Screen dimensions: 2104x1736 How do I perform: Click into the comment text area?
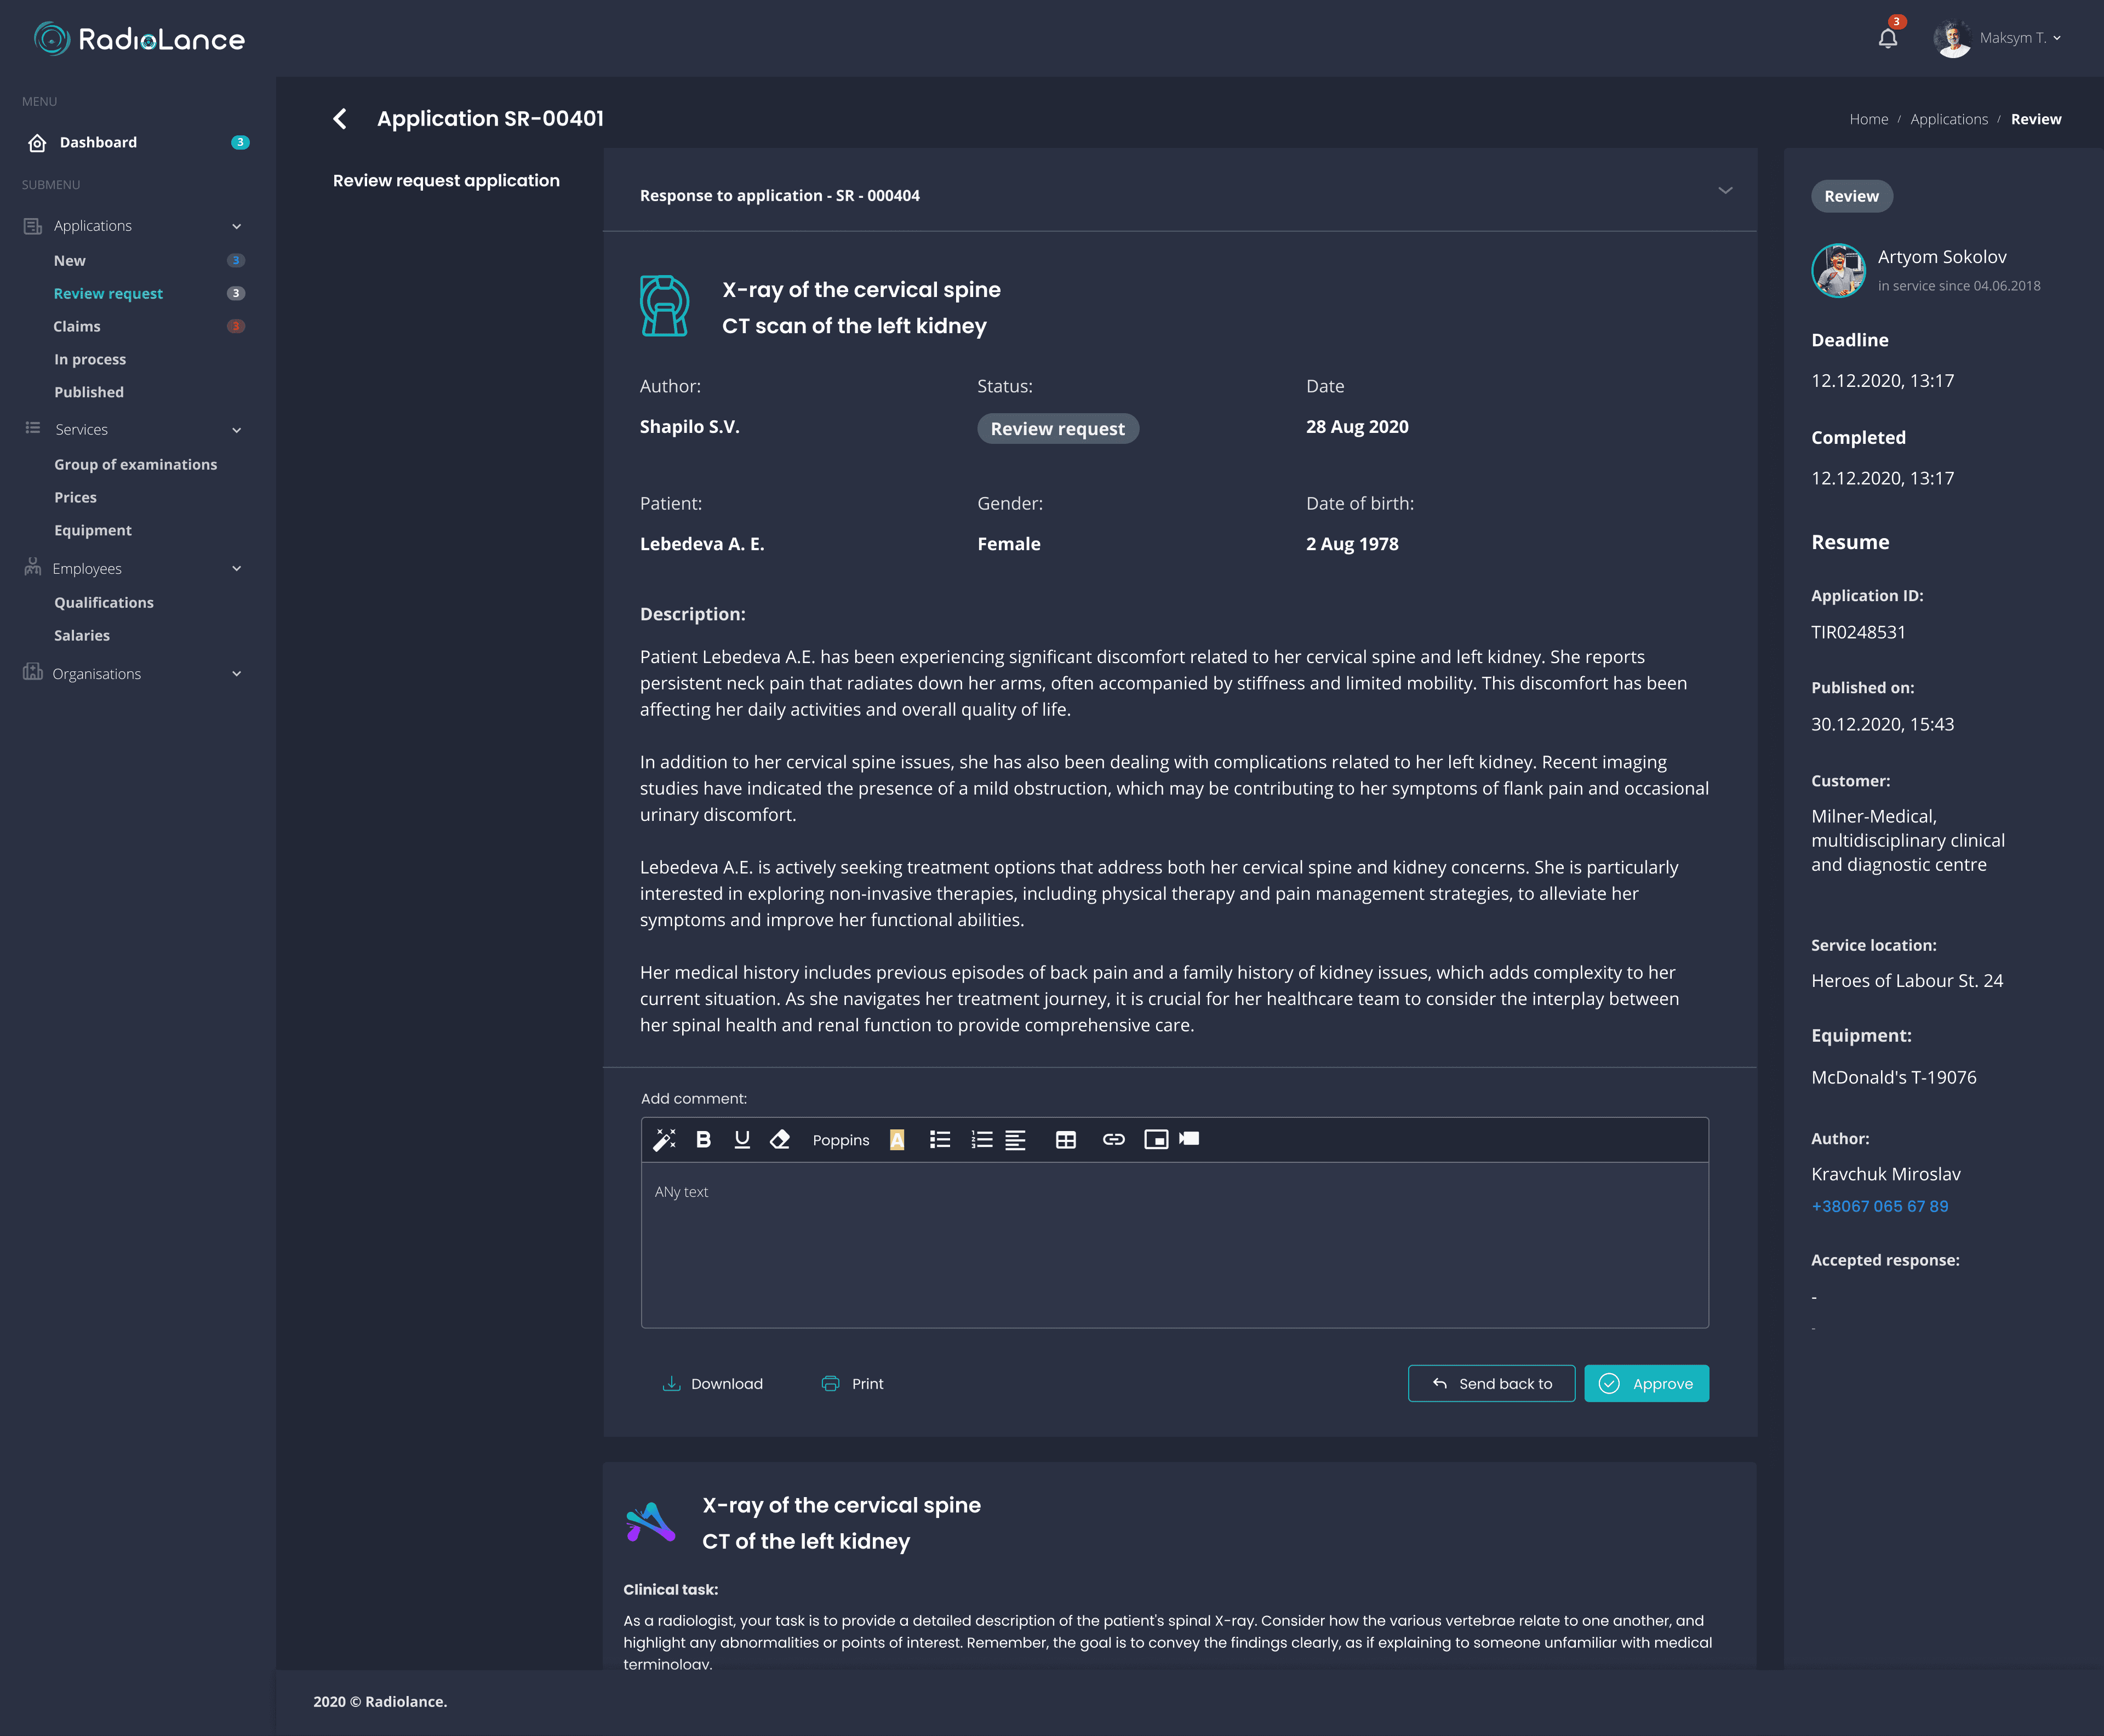[x=1174, y=1245]
